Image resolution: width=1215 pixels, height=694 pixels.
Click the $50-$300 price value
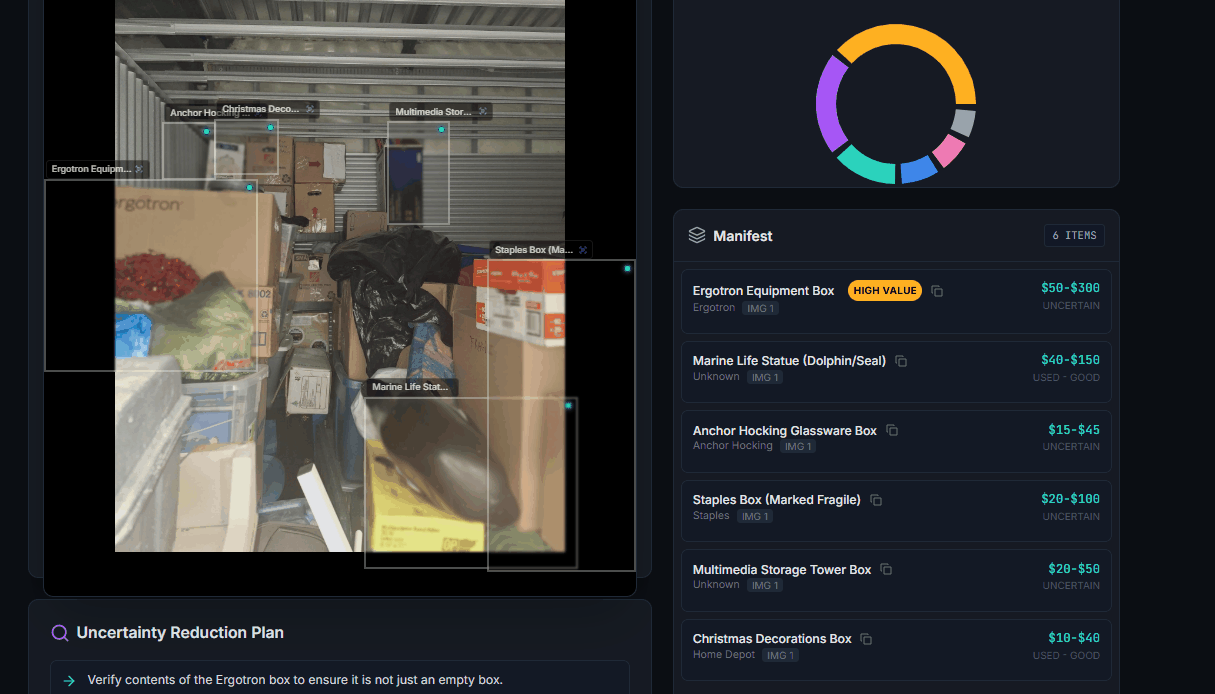tap(1070, 288)
